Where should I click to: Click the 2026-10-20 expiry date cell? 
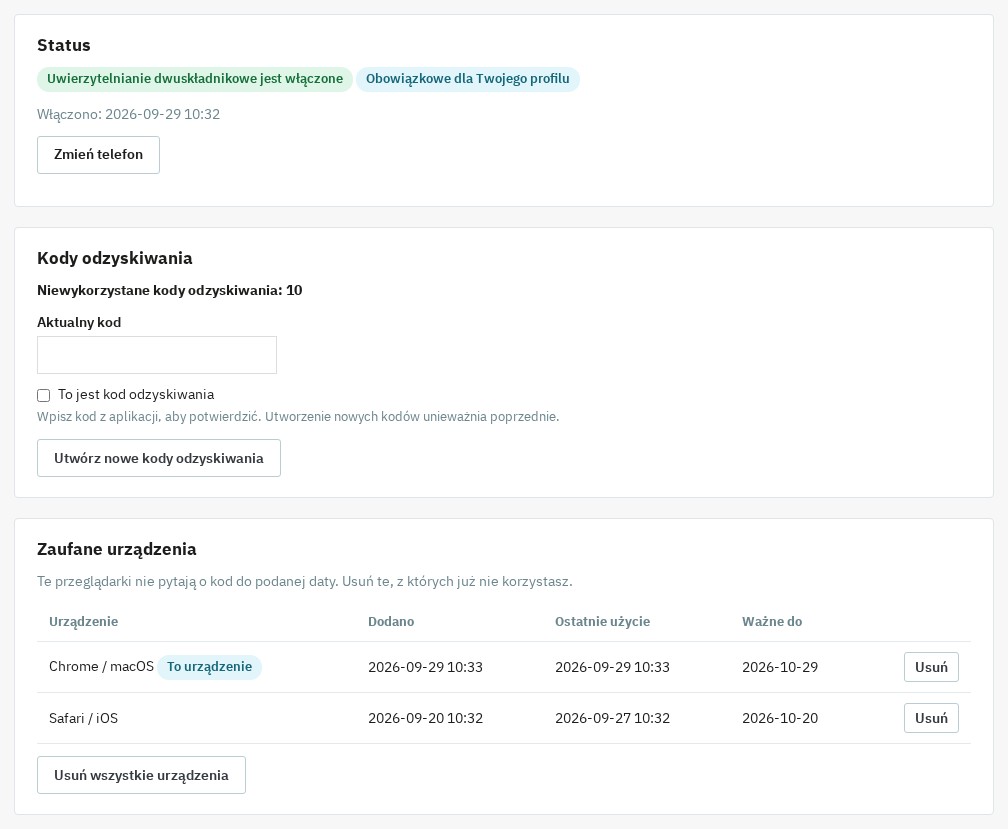click(780, 718)
